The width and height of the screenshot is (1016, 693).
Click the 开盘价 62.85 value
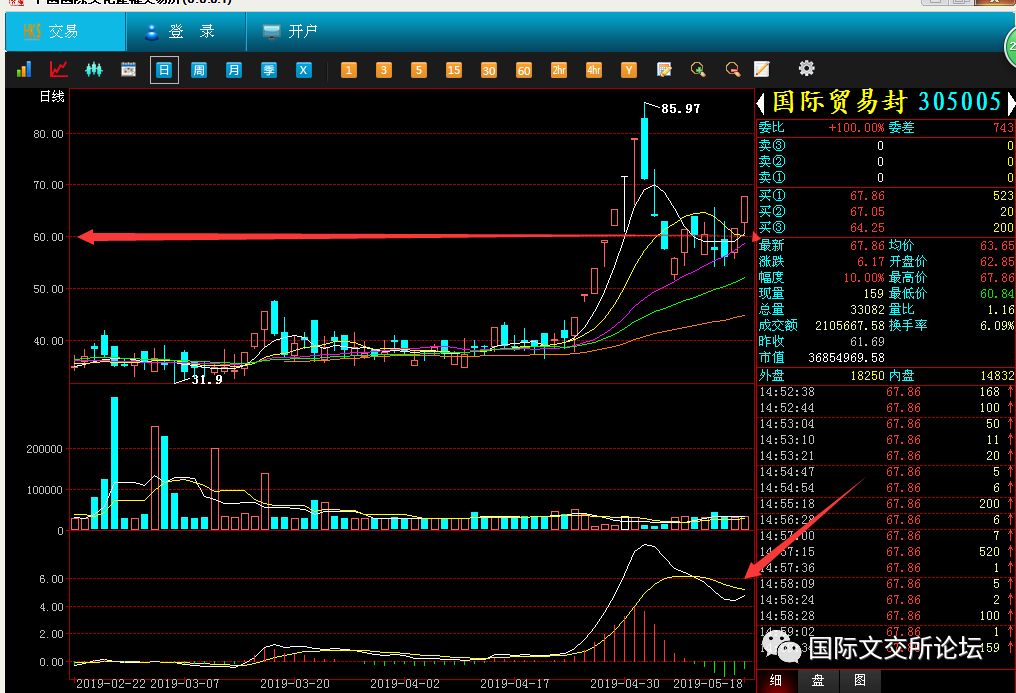coord(997,262)
